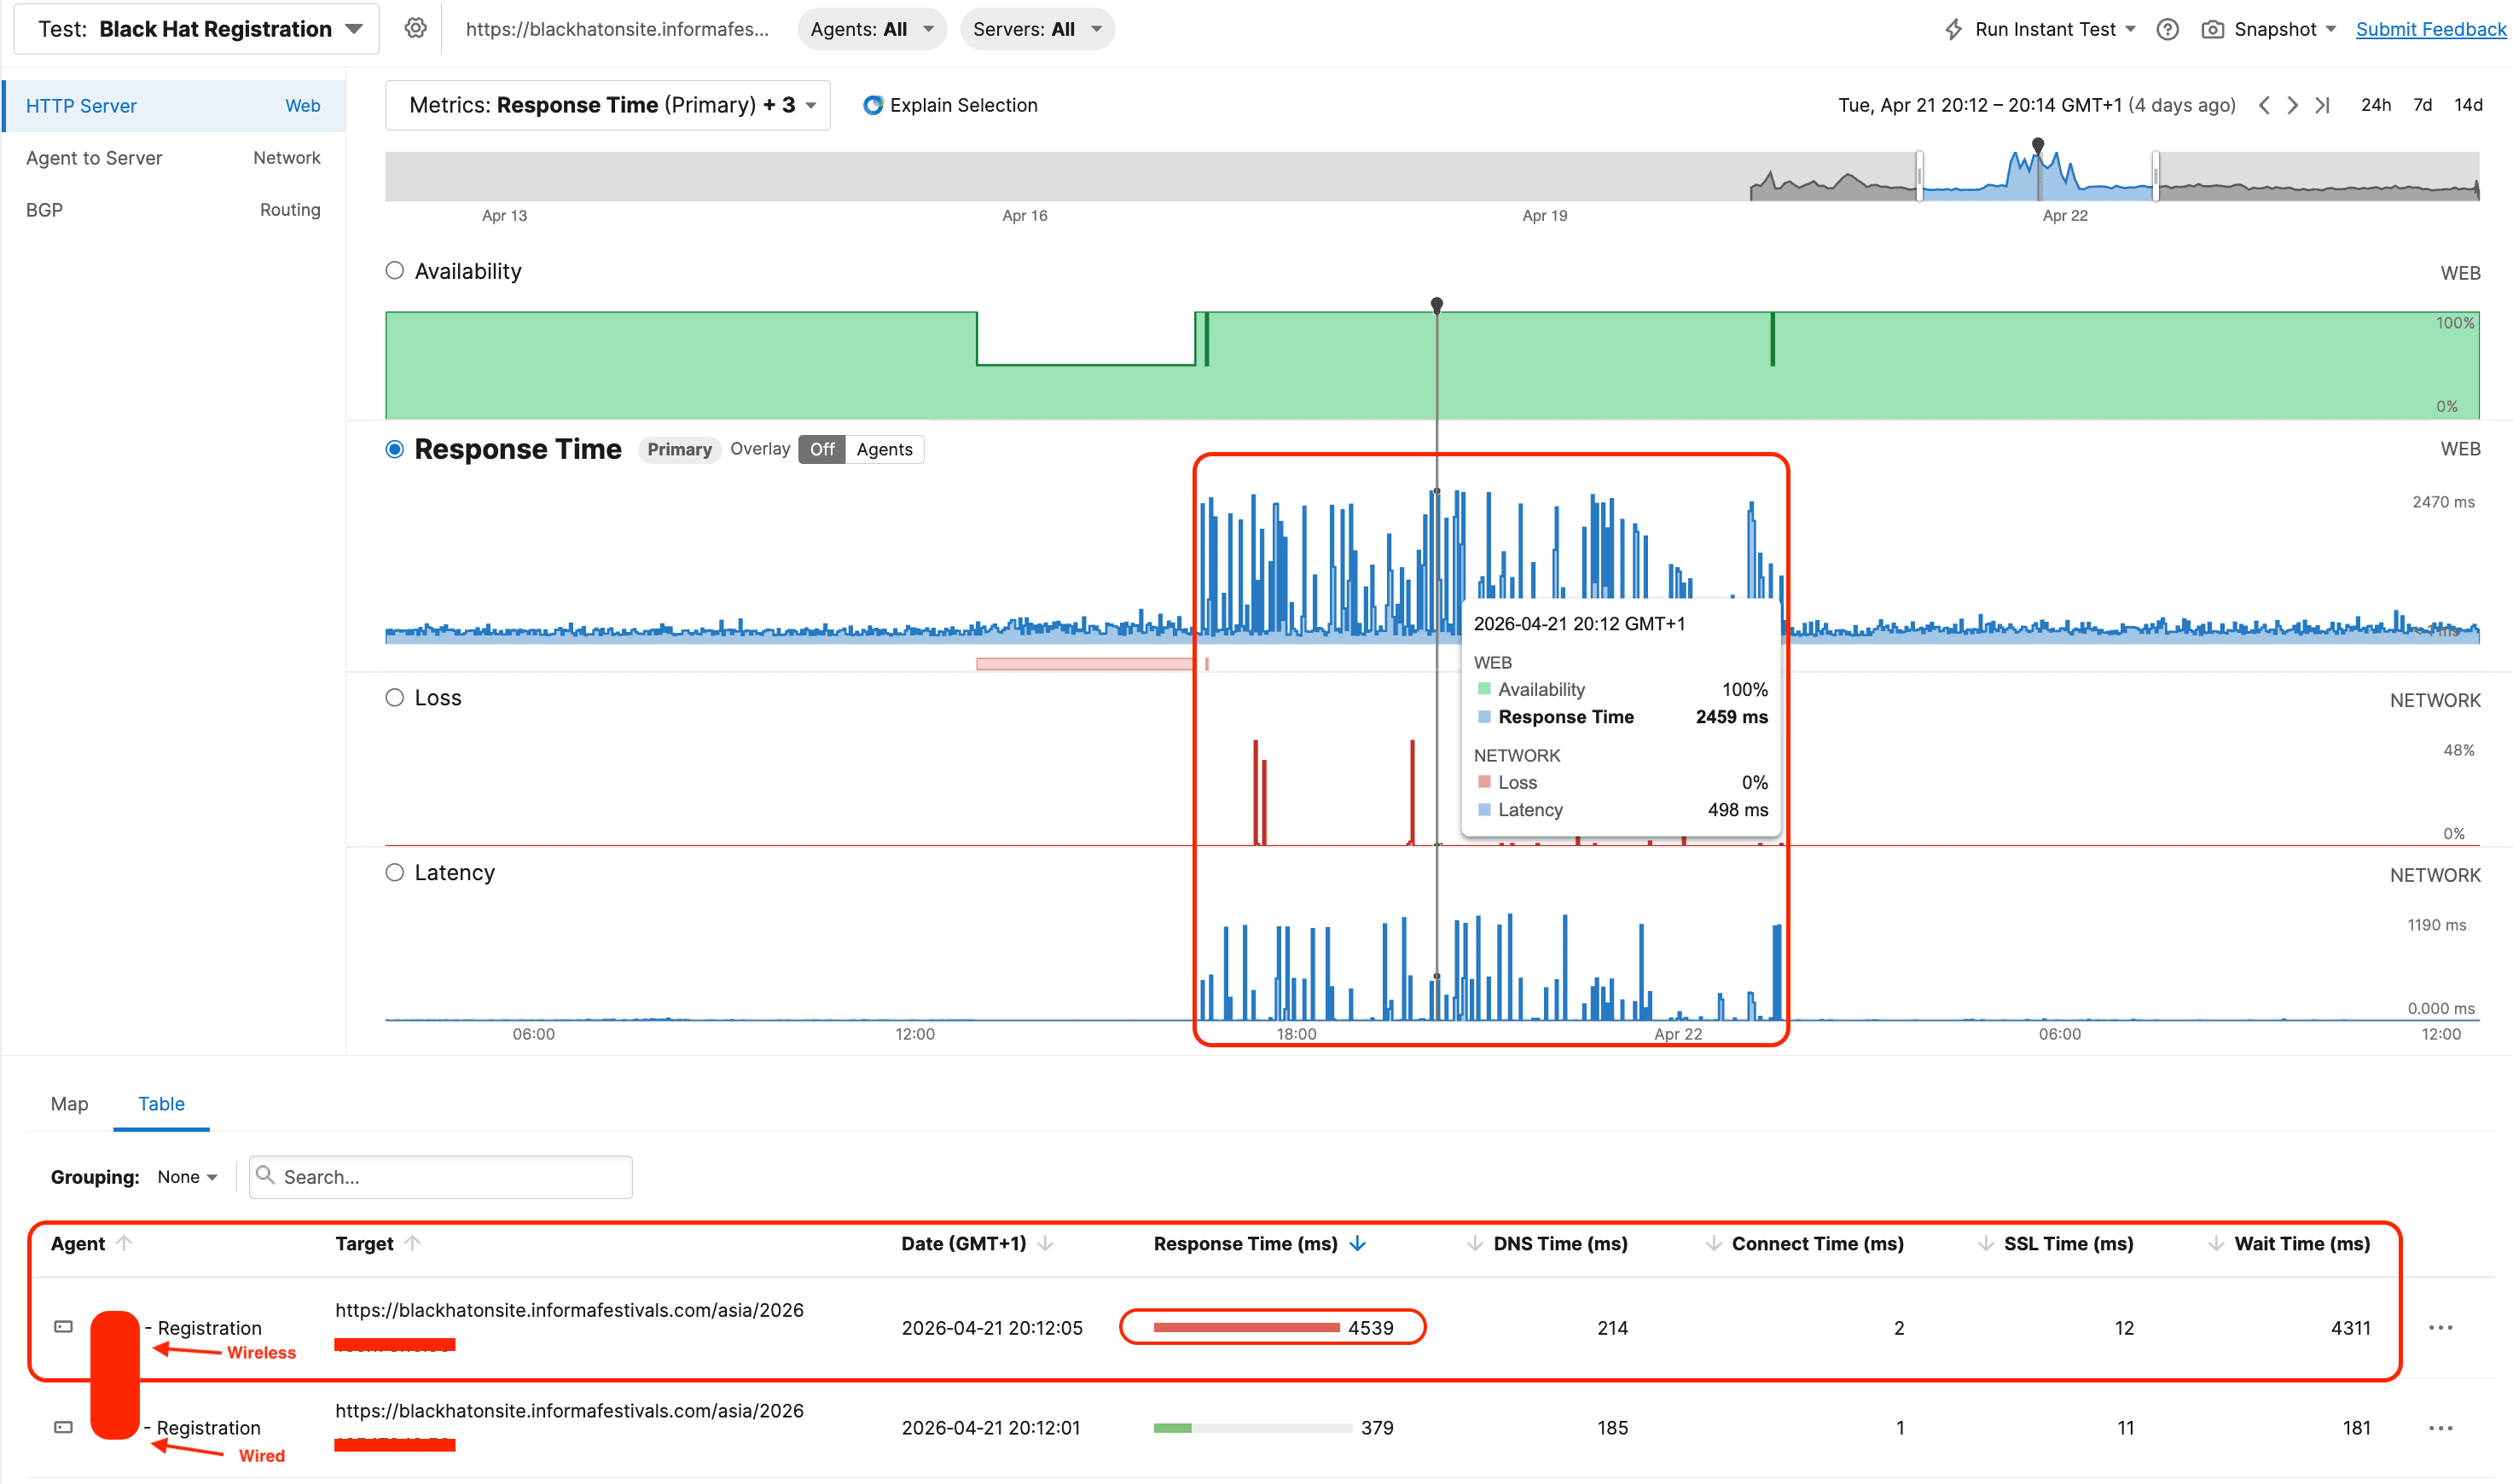Open the Metrics Response Time dropdown
This screenshot has width=2513, height=1484.
tap(608, 105)
